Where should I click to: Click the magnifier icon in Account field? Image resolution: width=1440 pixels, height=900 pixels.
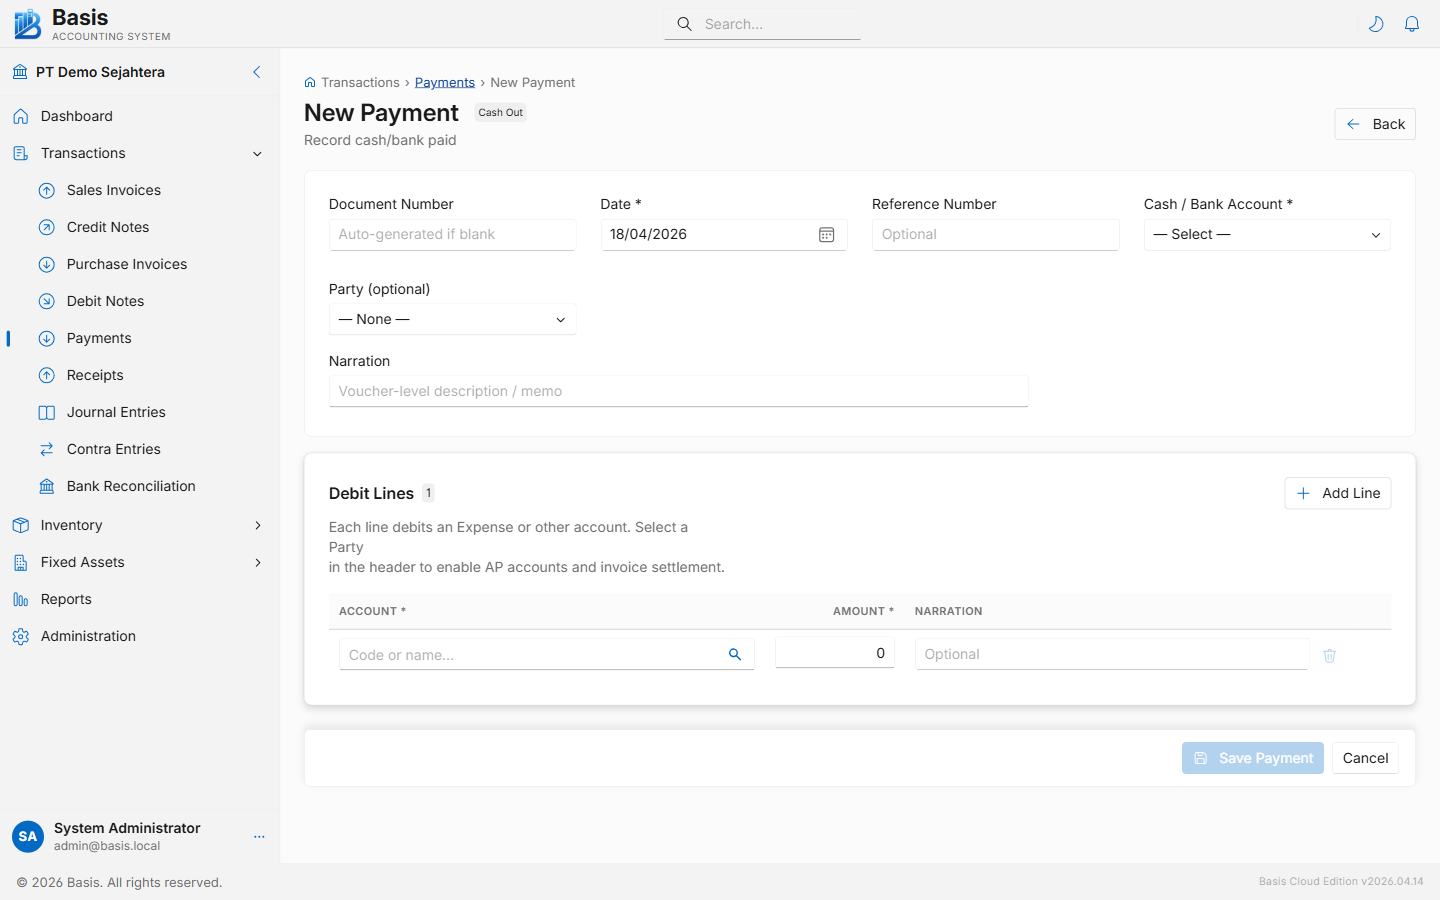(x=735, y=654)
